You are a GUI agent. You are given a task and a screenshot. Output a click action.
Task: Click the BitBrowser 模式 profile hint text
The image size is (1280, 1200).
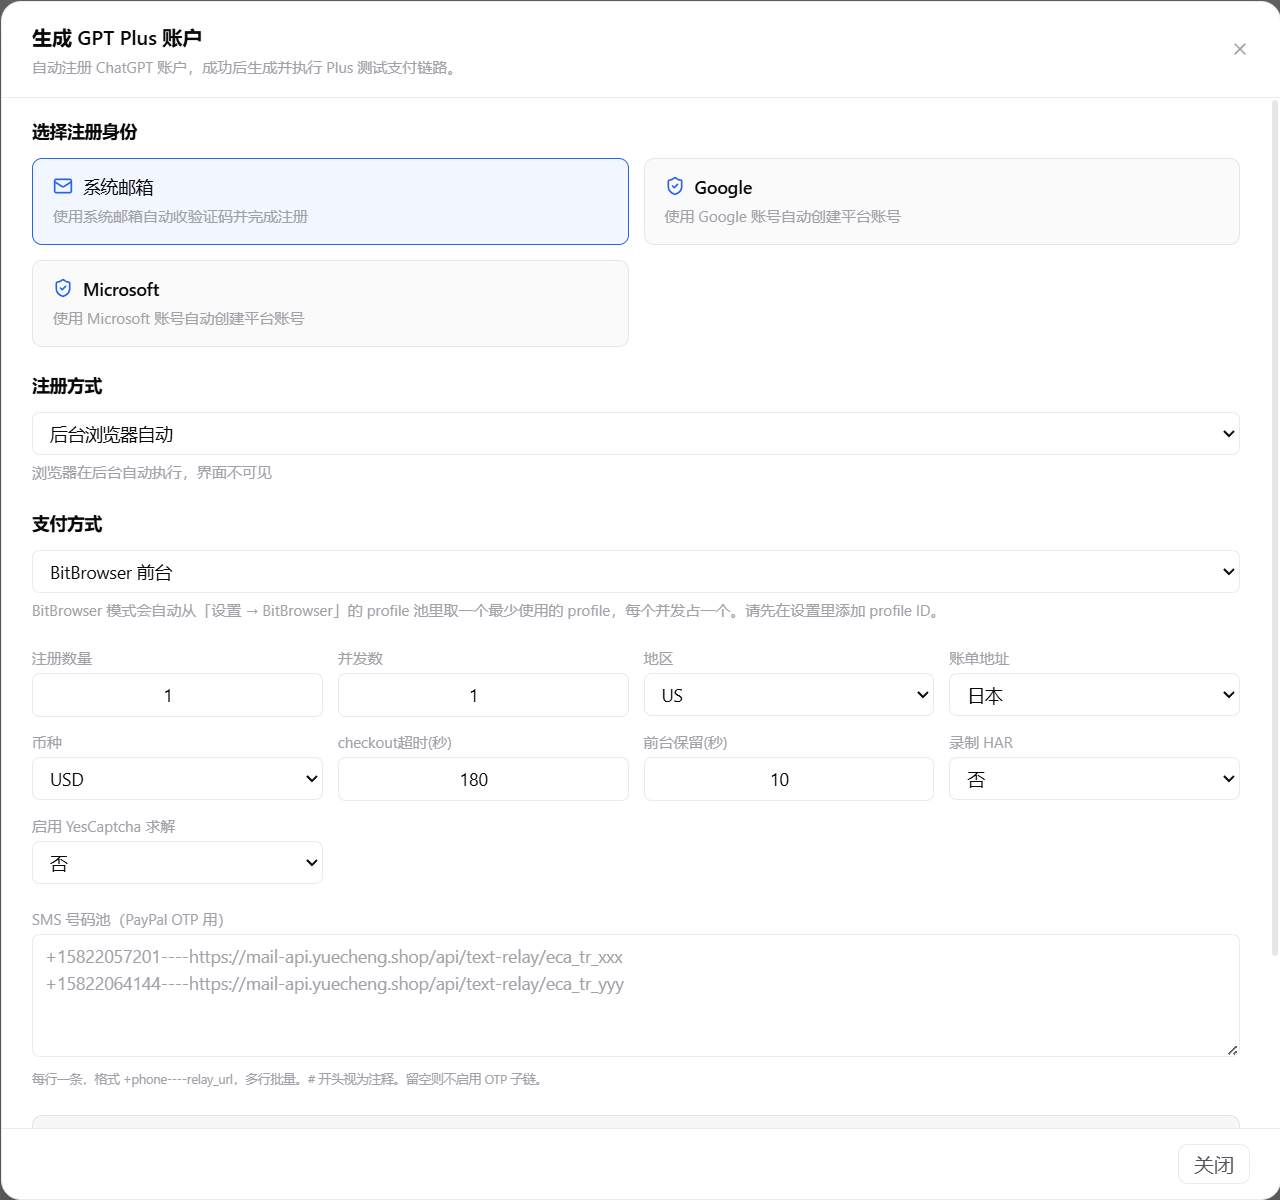click(x=488, y=610)
